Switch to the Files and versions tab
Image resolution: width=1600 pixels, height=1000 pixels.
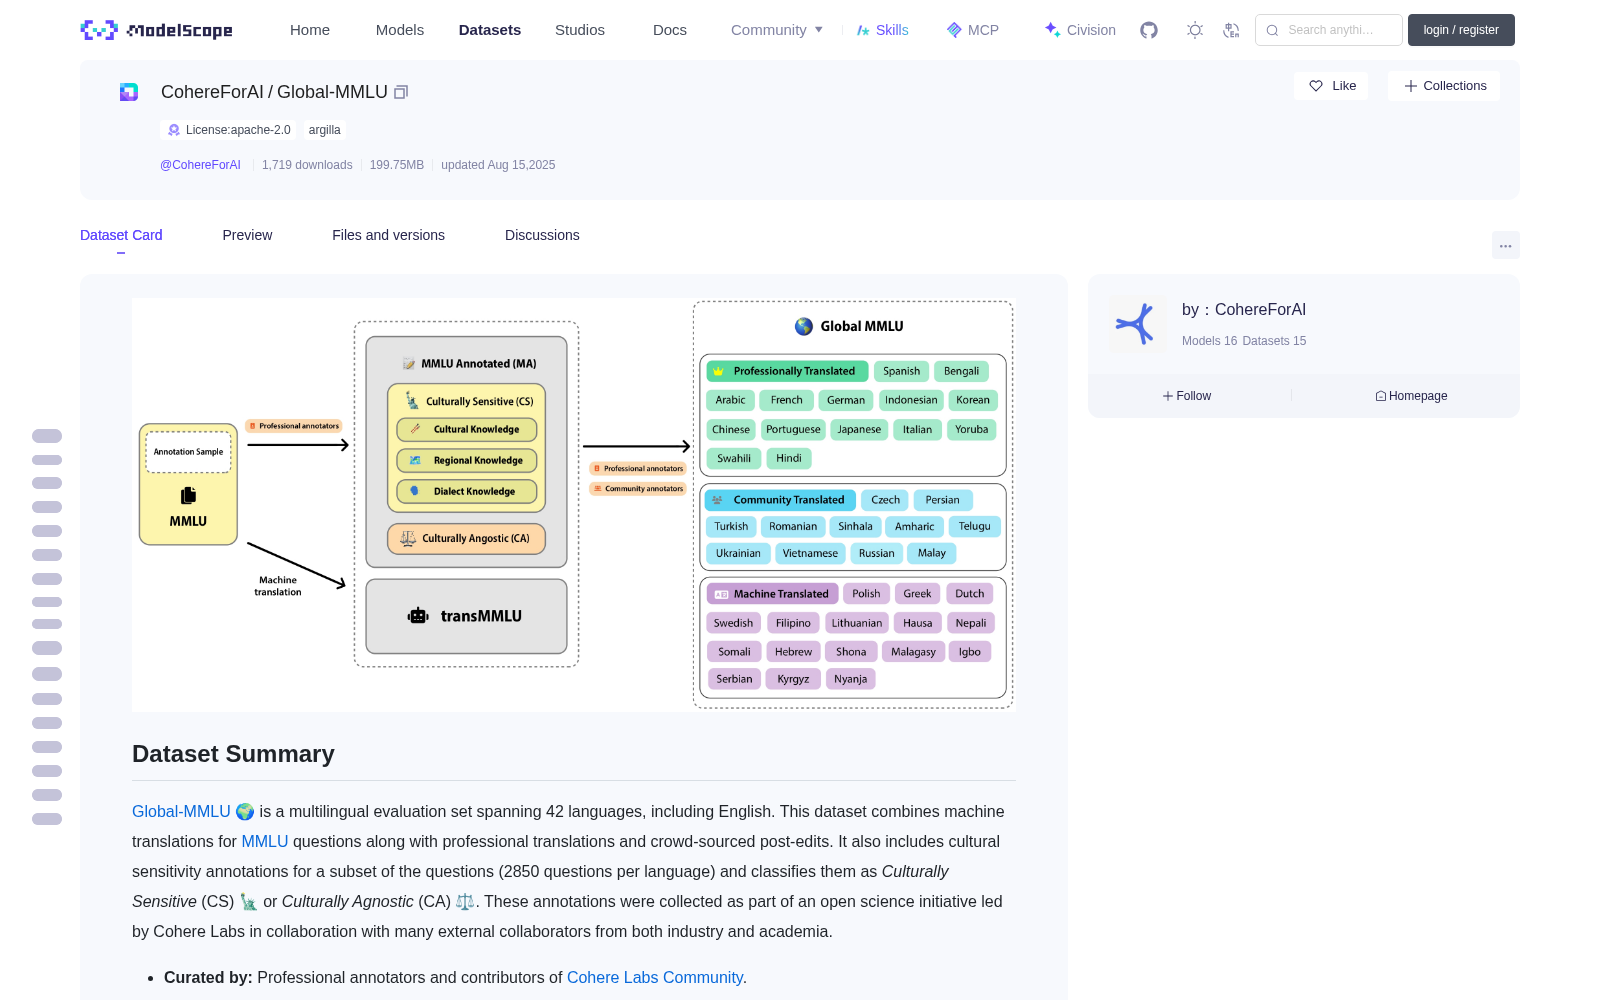tap(388, 235)
